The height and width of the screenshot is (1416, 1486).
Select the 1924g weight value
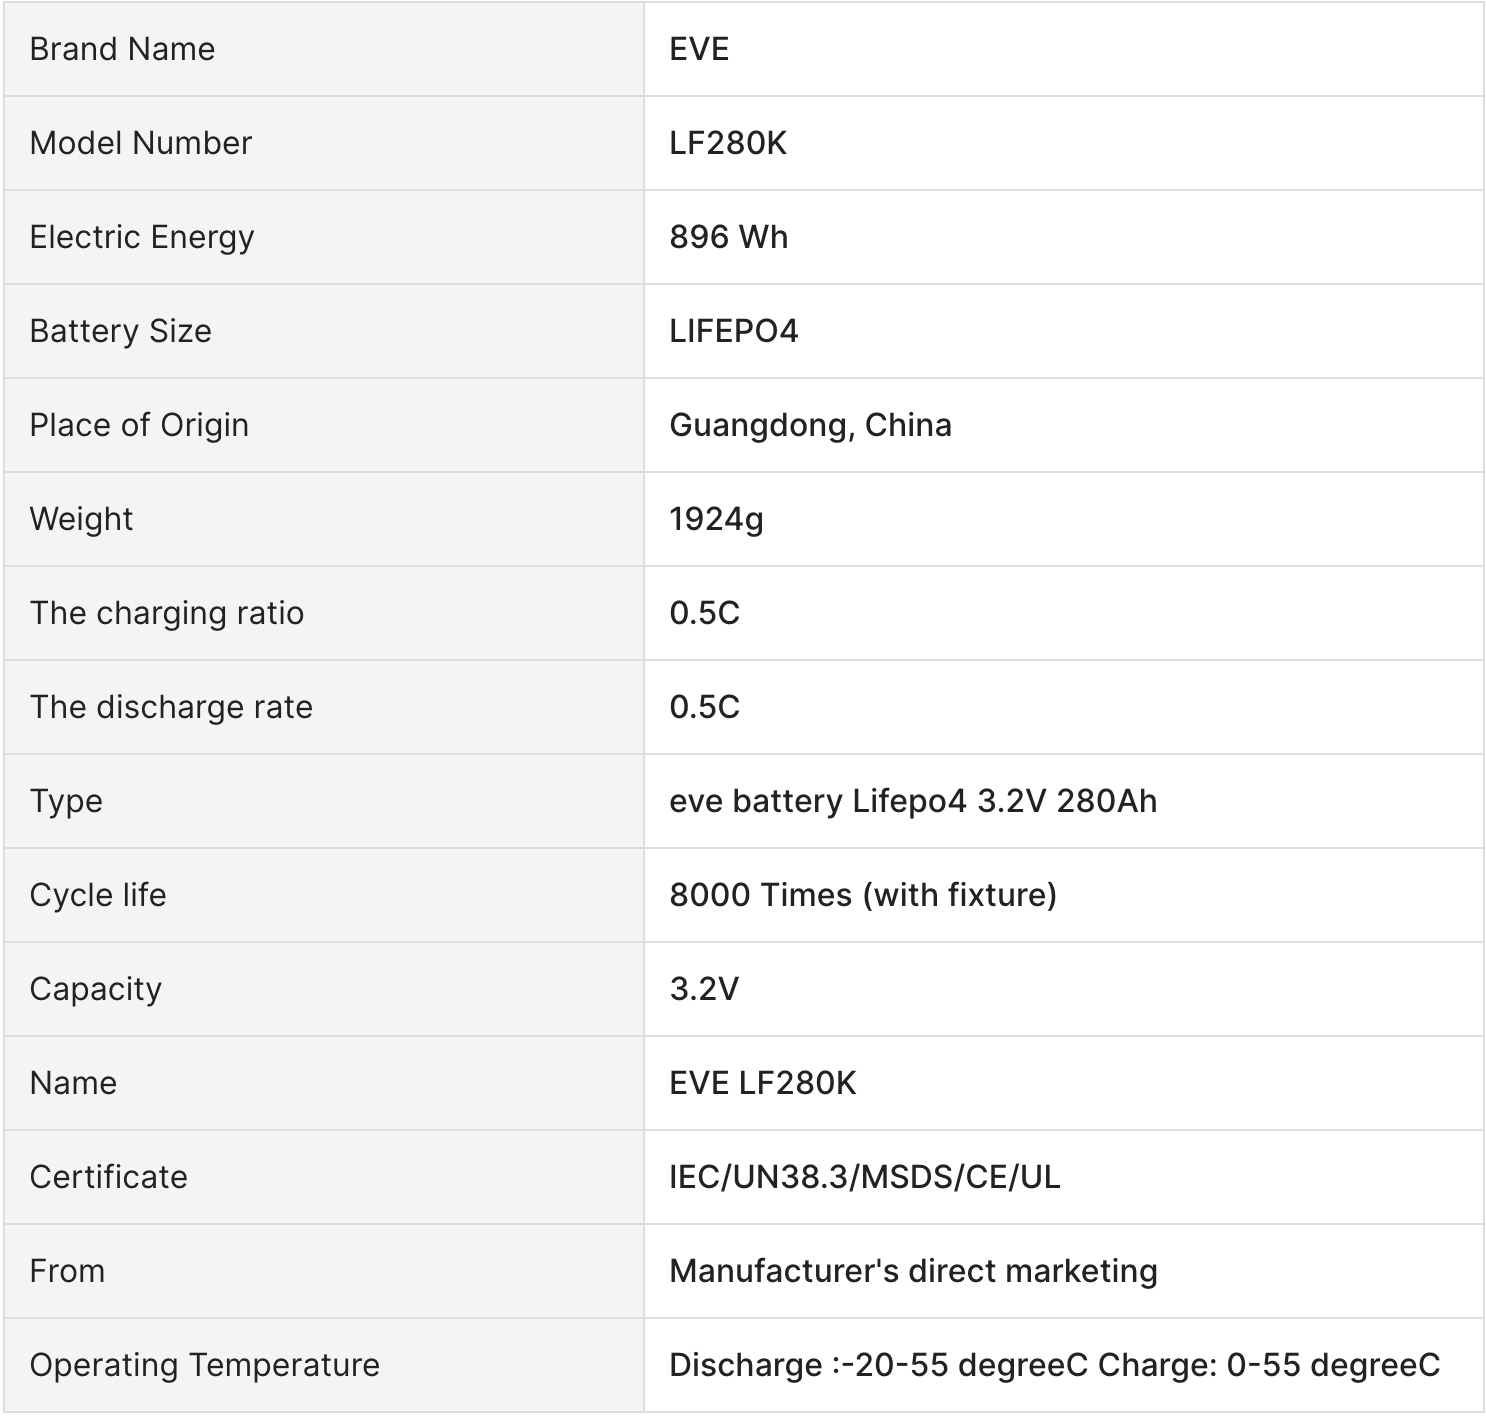point(716,519)
